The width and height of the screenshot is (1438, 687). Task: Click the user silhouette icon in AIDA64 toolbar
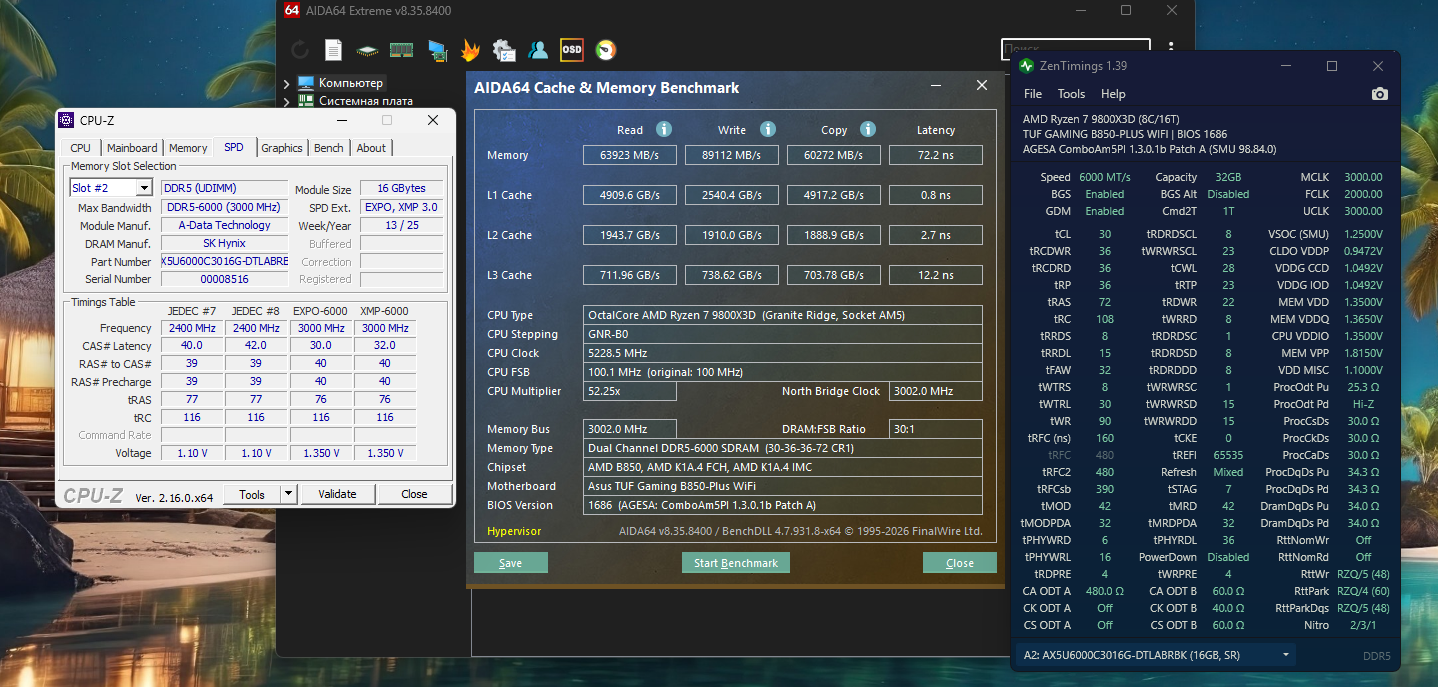tap(538, 49)
